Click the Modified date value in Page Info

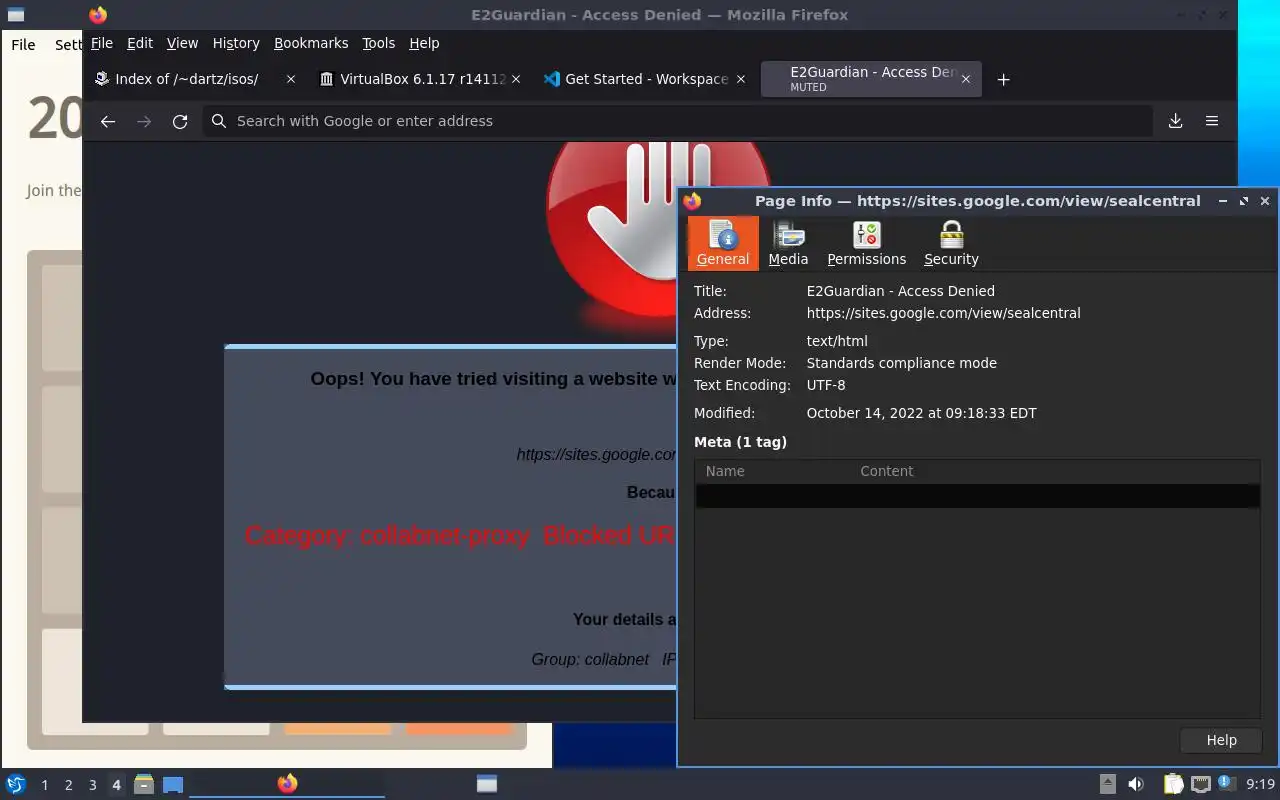pyautogui.click(x=921, y=413)
